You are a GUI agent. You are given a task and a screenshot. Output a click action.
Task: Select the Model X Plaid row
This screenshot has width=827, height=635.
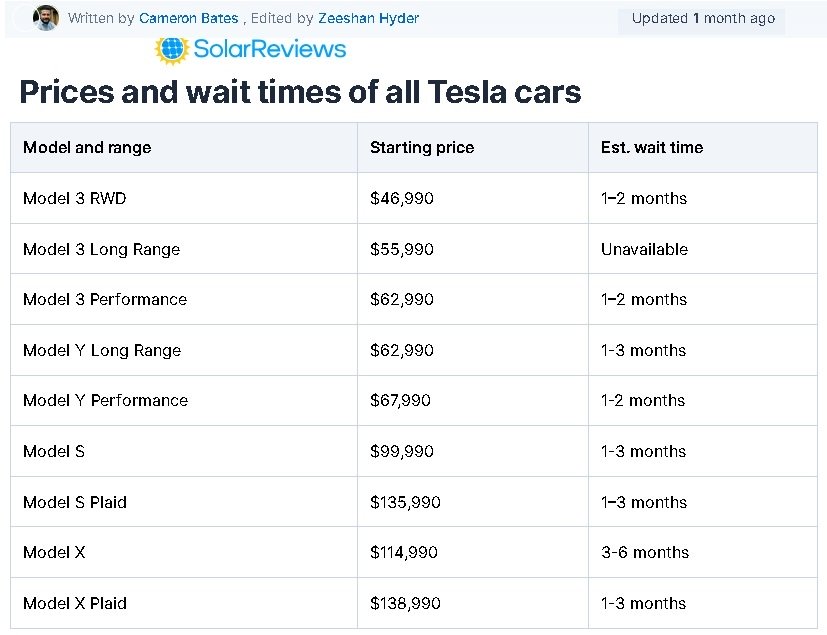coord(414,603)
